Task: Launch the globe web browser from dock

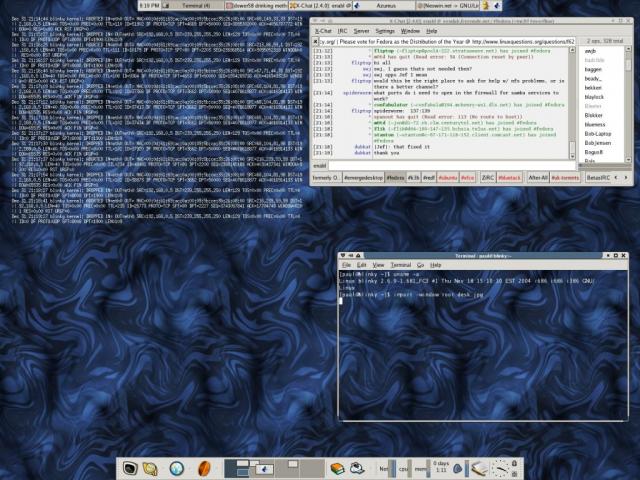Action: [176, 468]
